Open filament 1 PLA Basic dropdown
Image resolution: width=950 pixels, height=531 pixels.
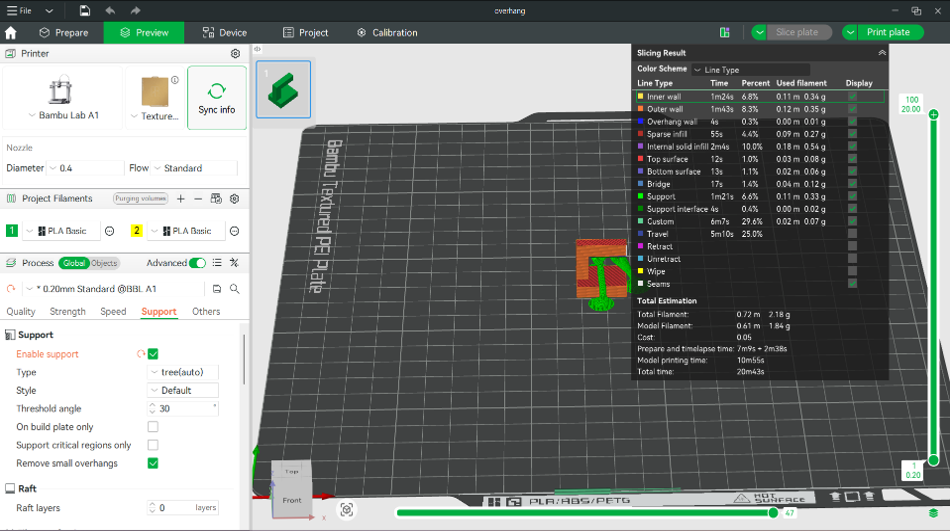(x=62, y=231)
